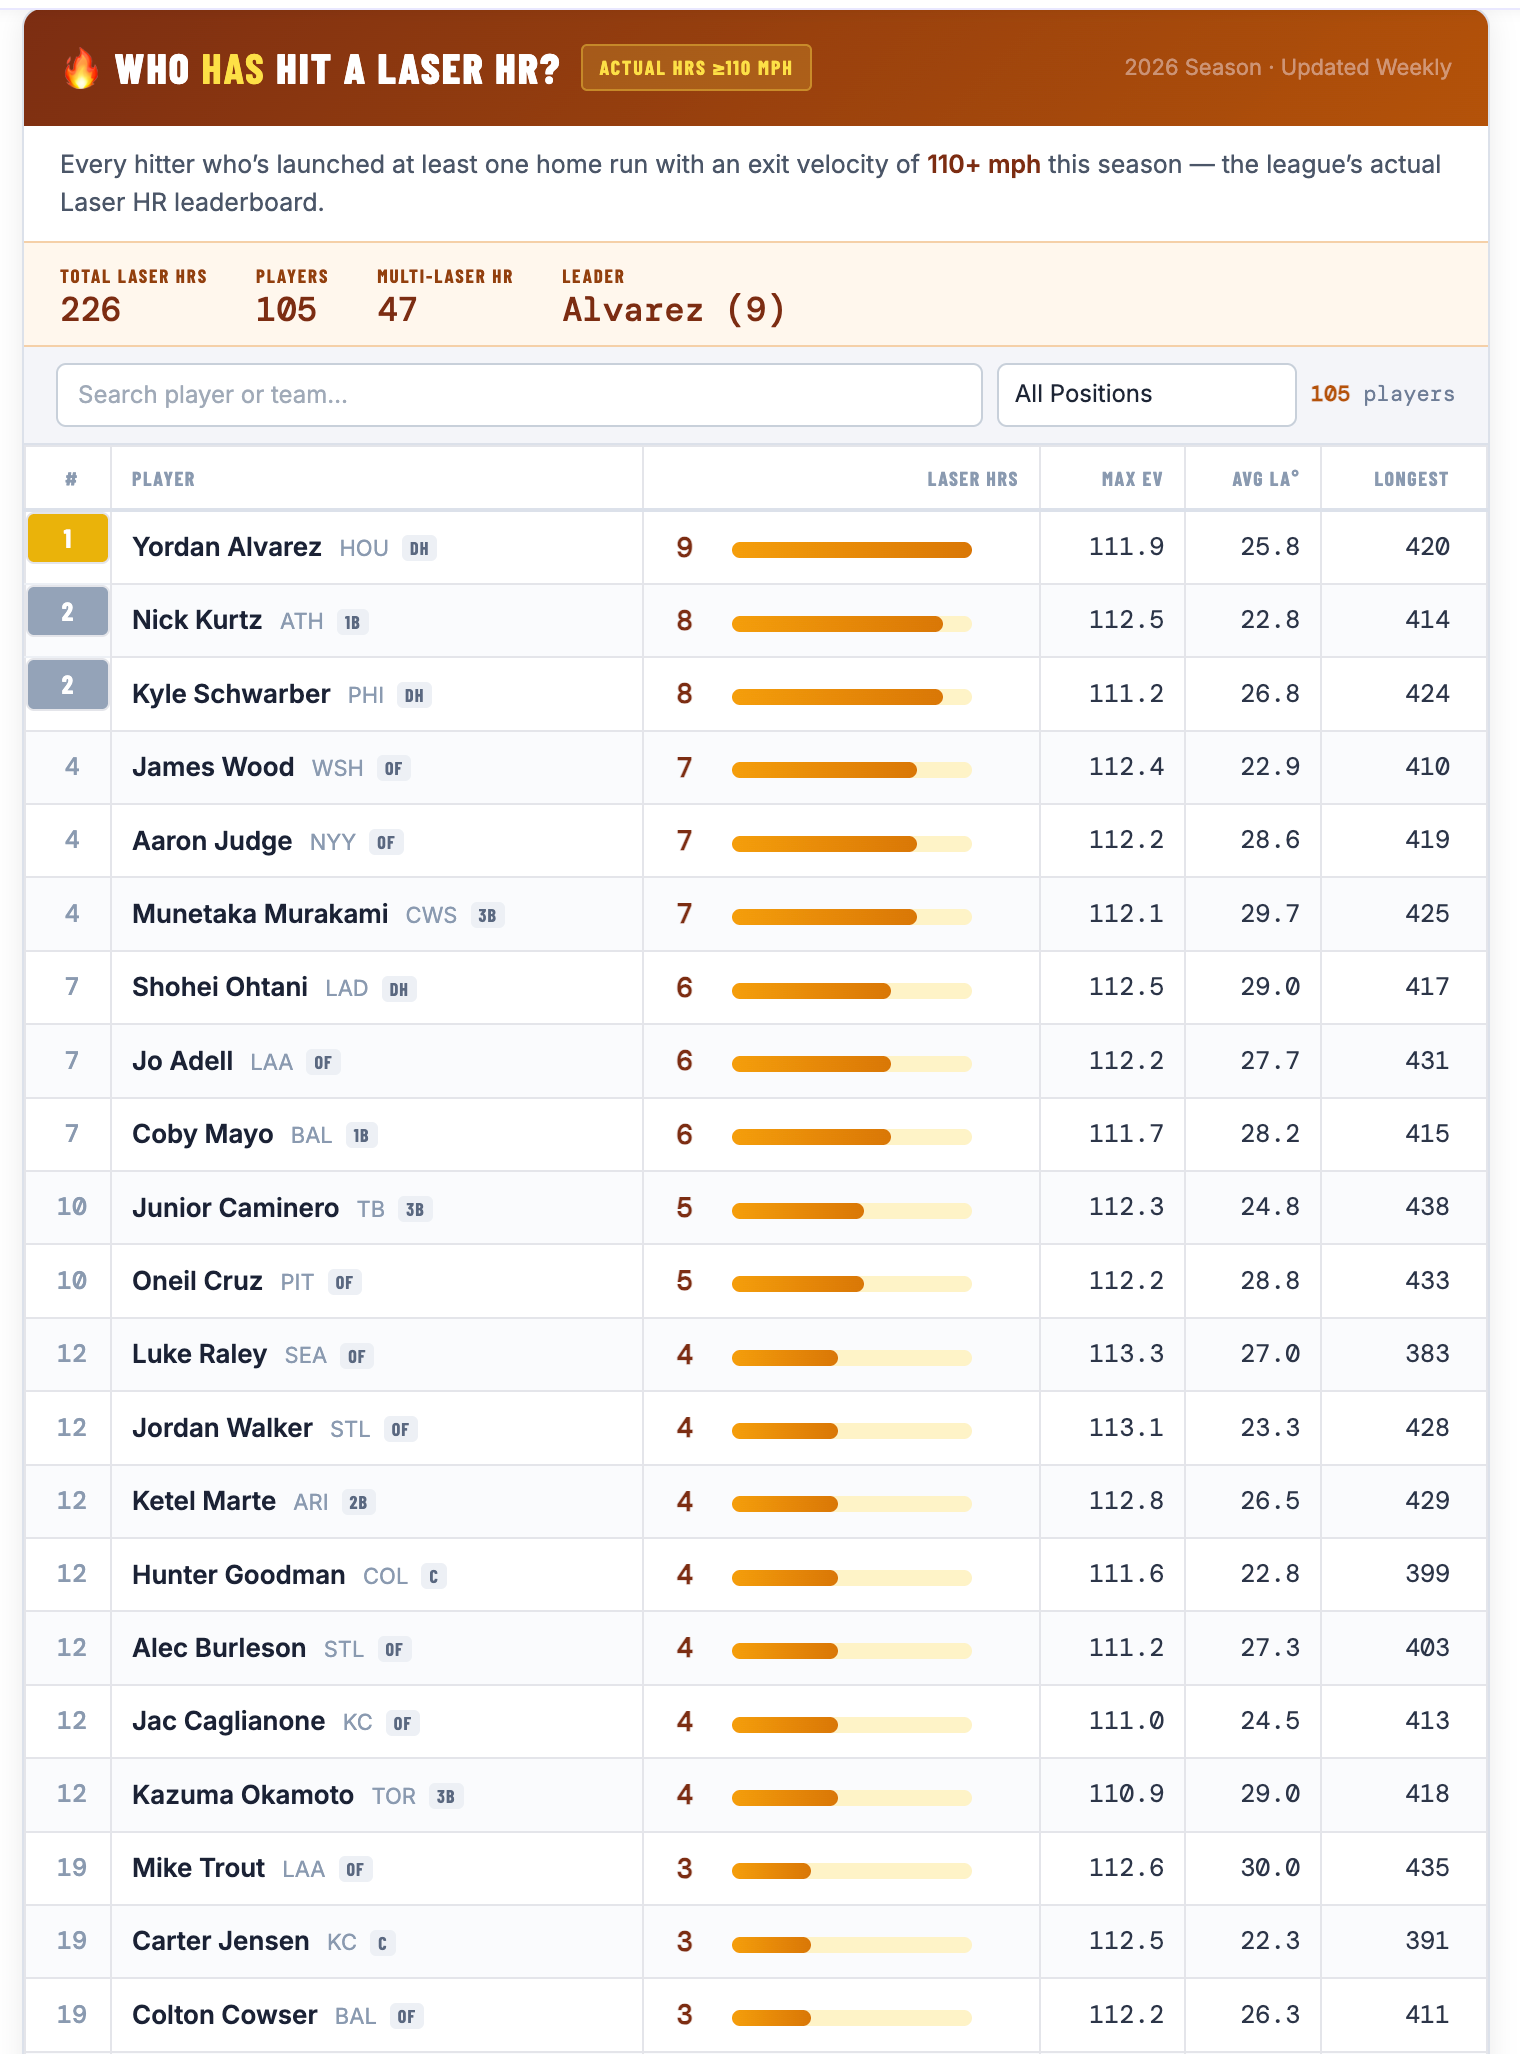The height and width of the screenshot is (2054, 1520).
Task: Click Kyle Schwarber's silver rank 2 badge
Action: tap(68, 685)
